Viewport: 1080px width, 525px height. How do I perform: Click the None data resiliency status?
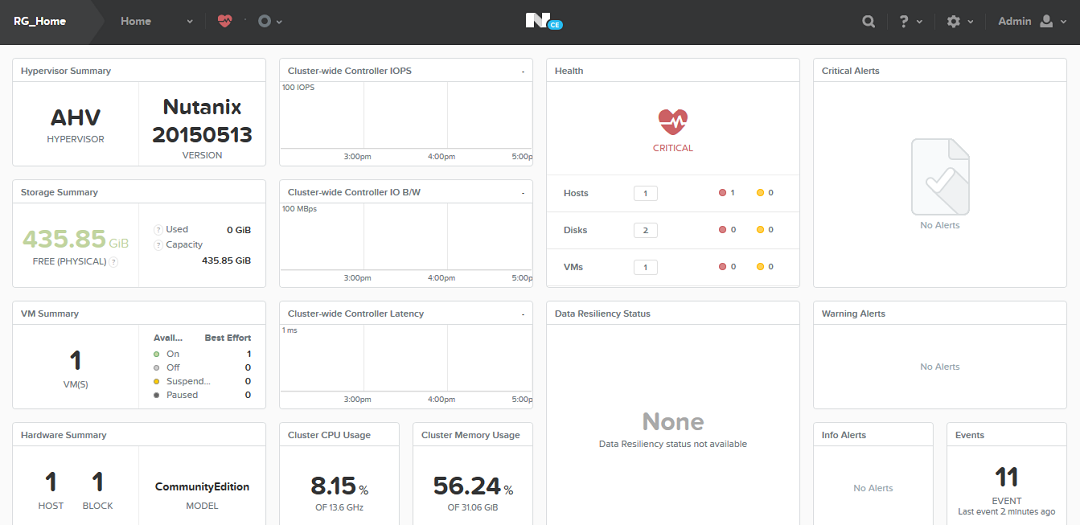(x=673, y=422)
